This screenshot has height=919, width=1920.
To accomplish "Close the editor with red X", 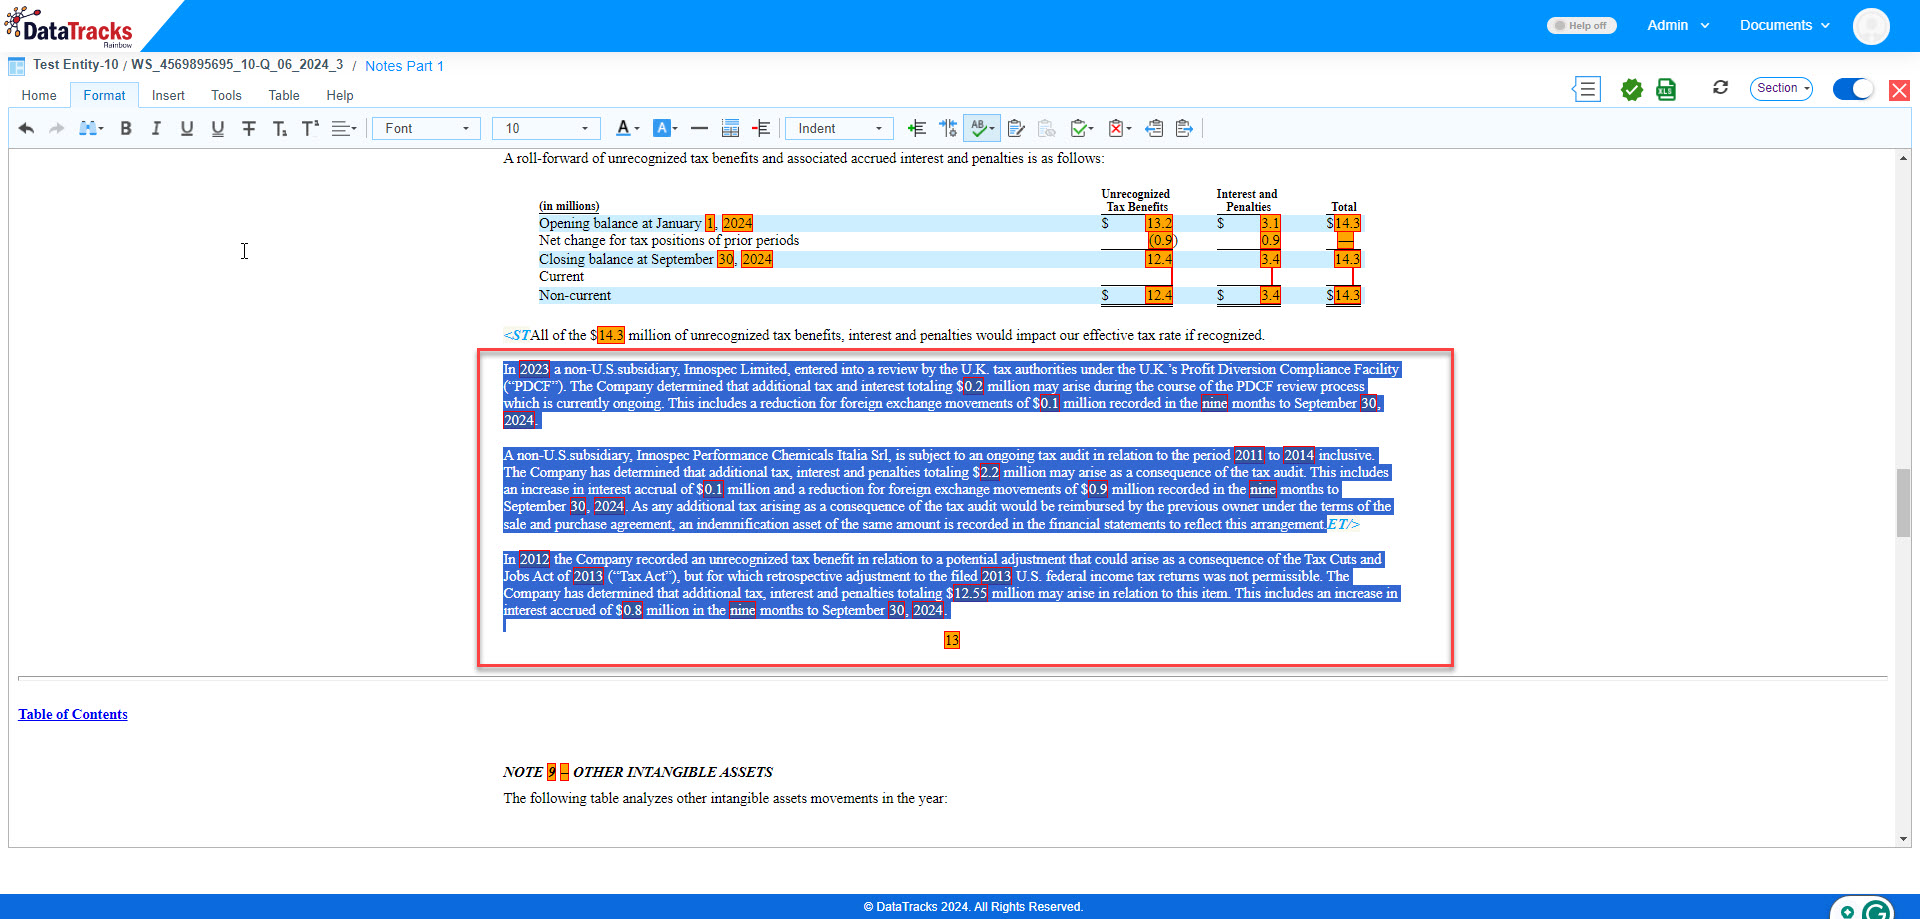I will coord(1899,90).
